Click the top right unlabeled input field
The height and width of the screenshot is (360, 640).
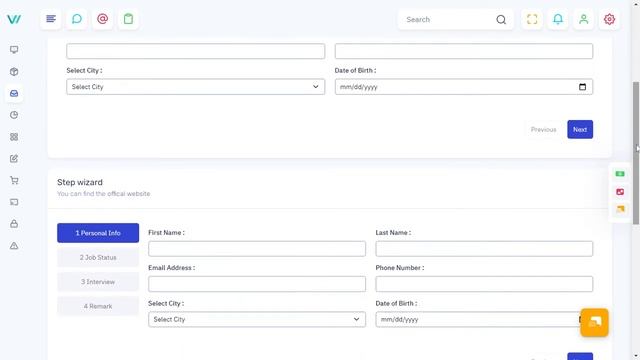pos(464,51)
